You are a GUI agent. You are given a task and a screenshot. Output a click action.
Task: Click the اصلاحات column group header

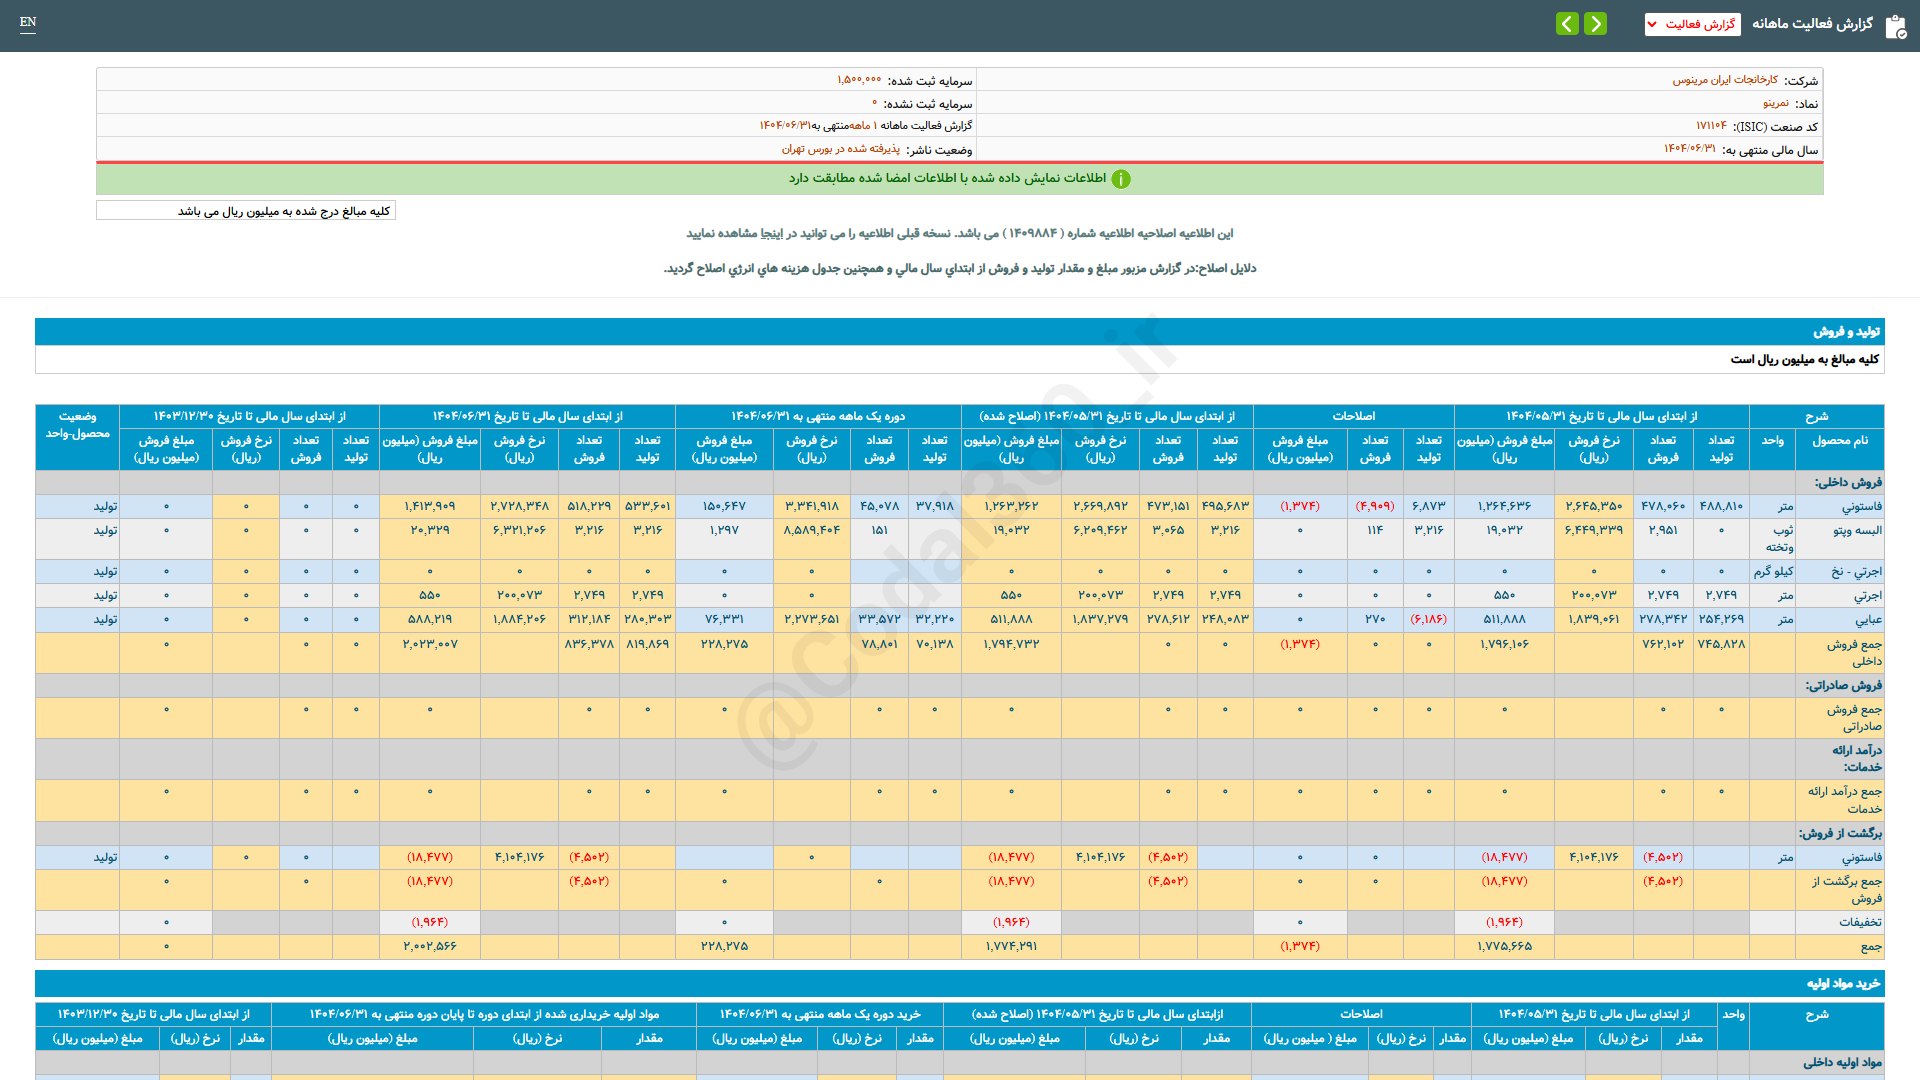click(1353, 416)
